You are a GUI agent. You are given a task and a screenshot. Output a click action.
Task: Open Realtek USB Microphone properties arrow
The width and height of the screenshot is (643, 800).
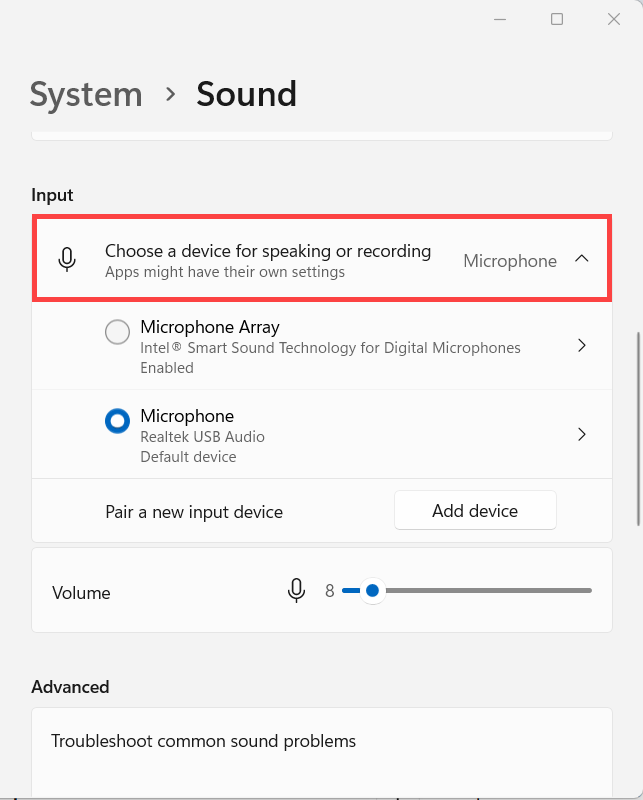(582, 435)
